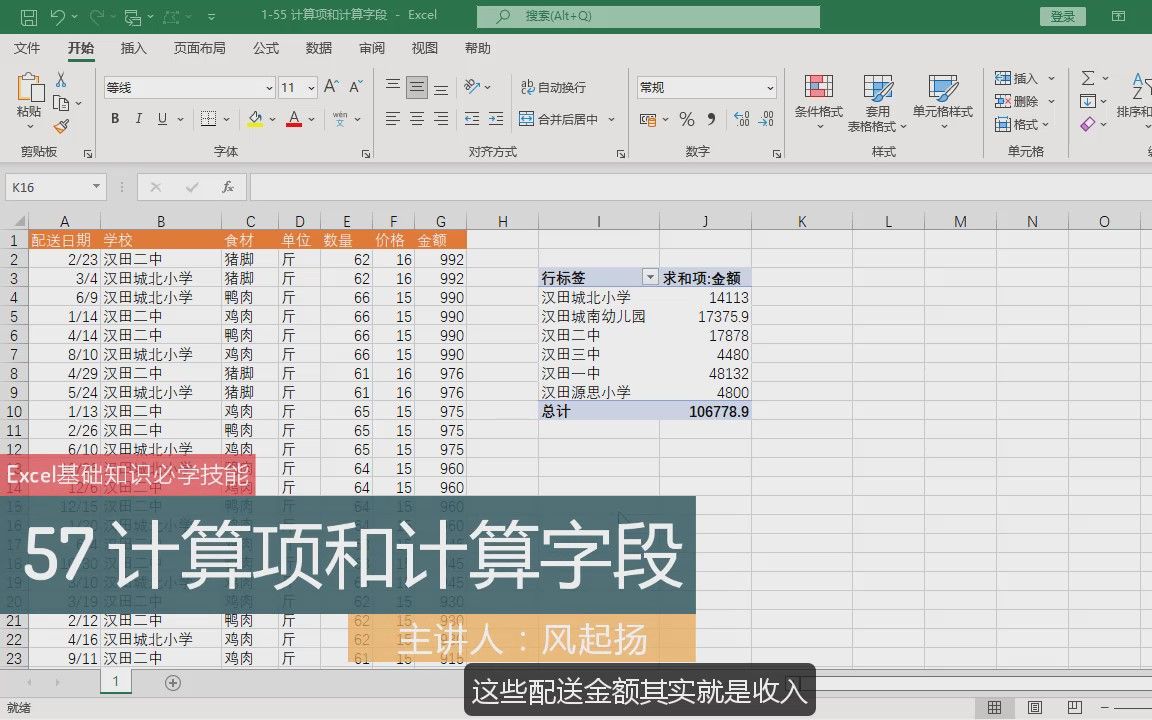Switch to the 数据 ribbon tab
Image resolution: width=1152 pixels, height=720 pixels.
[x=318, y=47]
